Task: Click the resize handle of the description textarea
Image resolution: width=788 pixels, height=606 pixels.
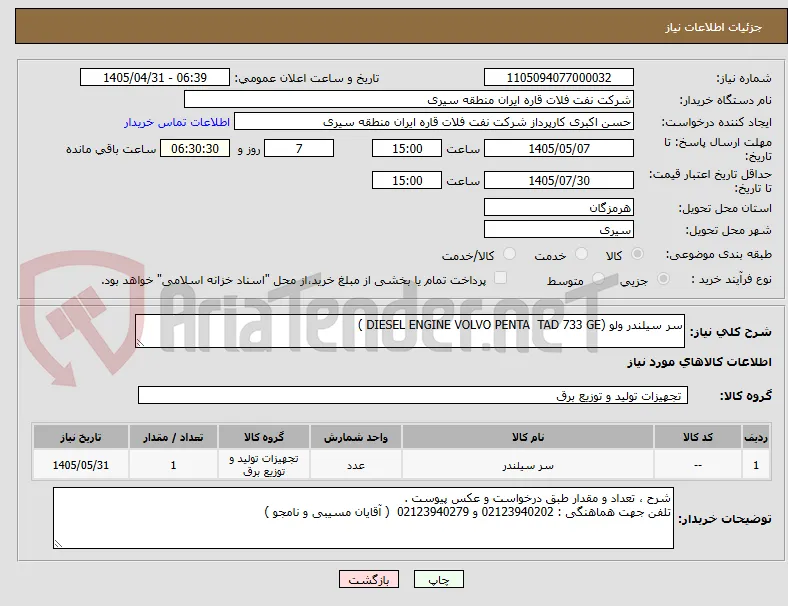Action: 140,343
